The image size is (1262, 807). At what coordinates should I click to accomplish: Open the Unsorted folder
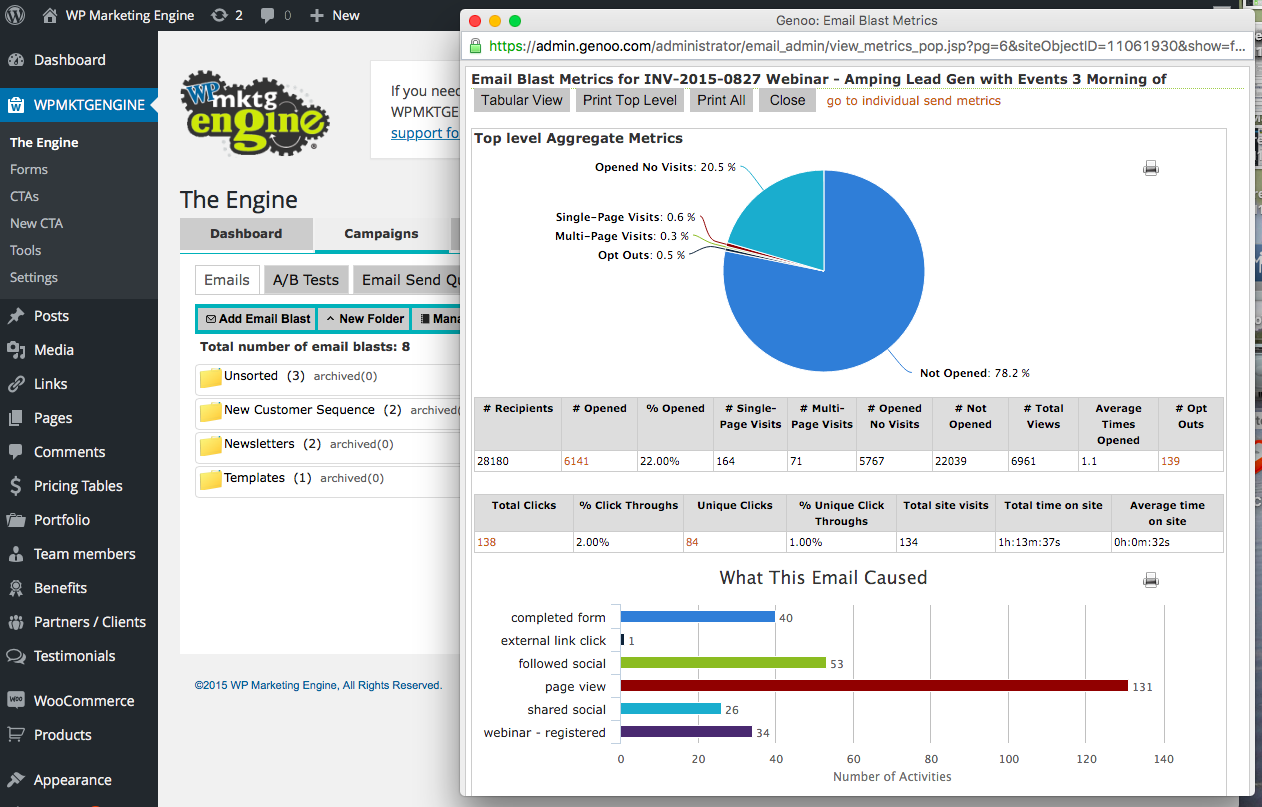252,376
